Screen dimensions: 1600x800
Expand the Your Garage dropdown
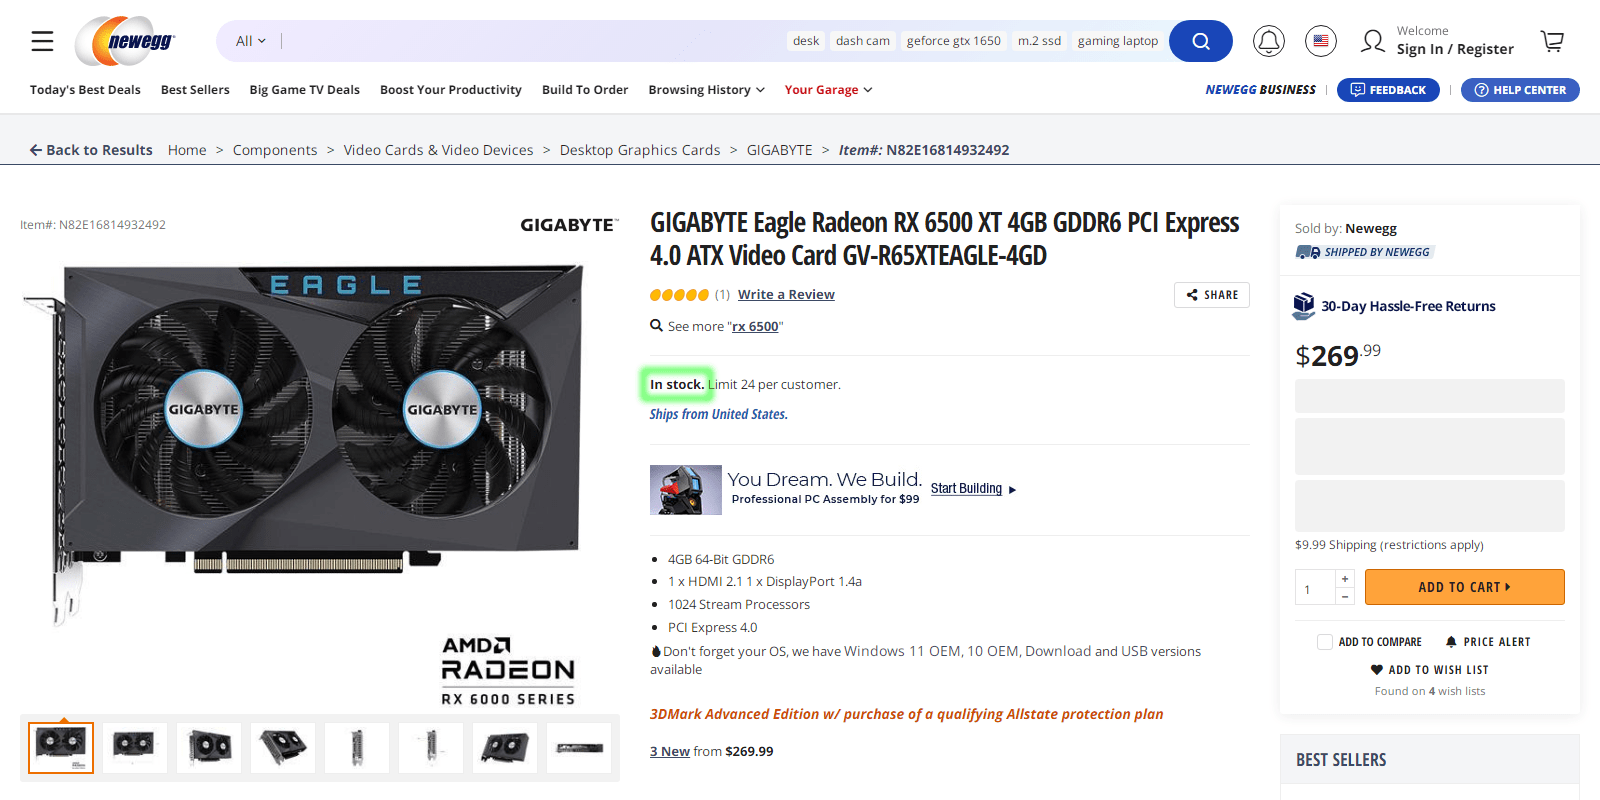(828, 90)
